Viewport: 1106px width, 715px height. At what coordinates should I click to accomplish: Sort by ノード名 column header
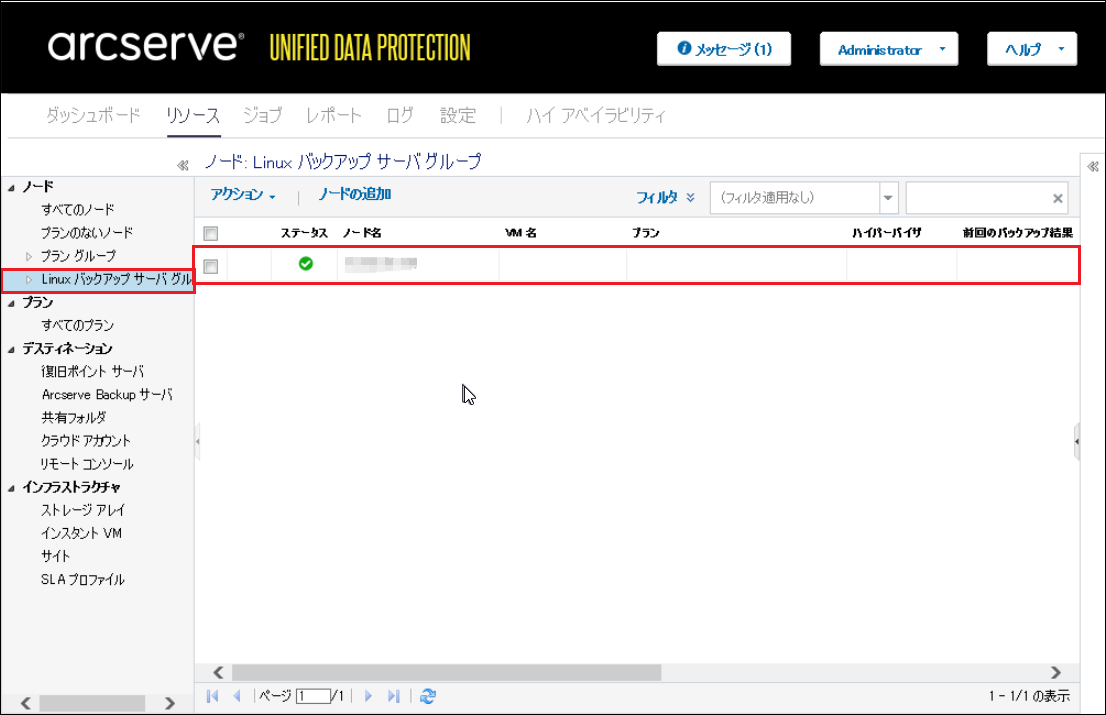pos(362,233)
